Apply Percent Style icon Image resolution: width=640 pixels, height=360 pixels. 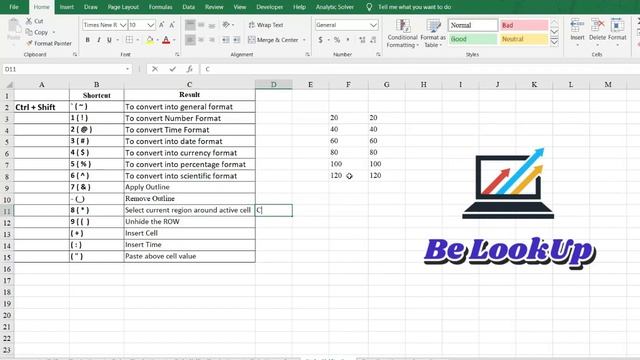[337, 40]
